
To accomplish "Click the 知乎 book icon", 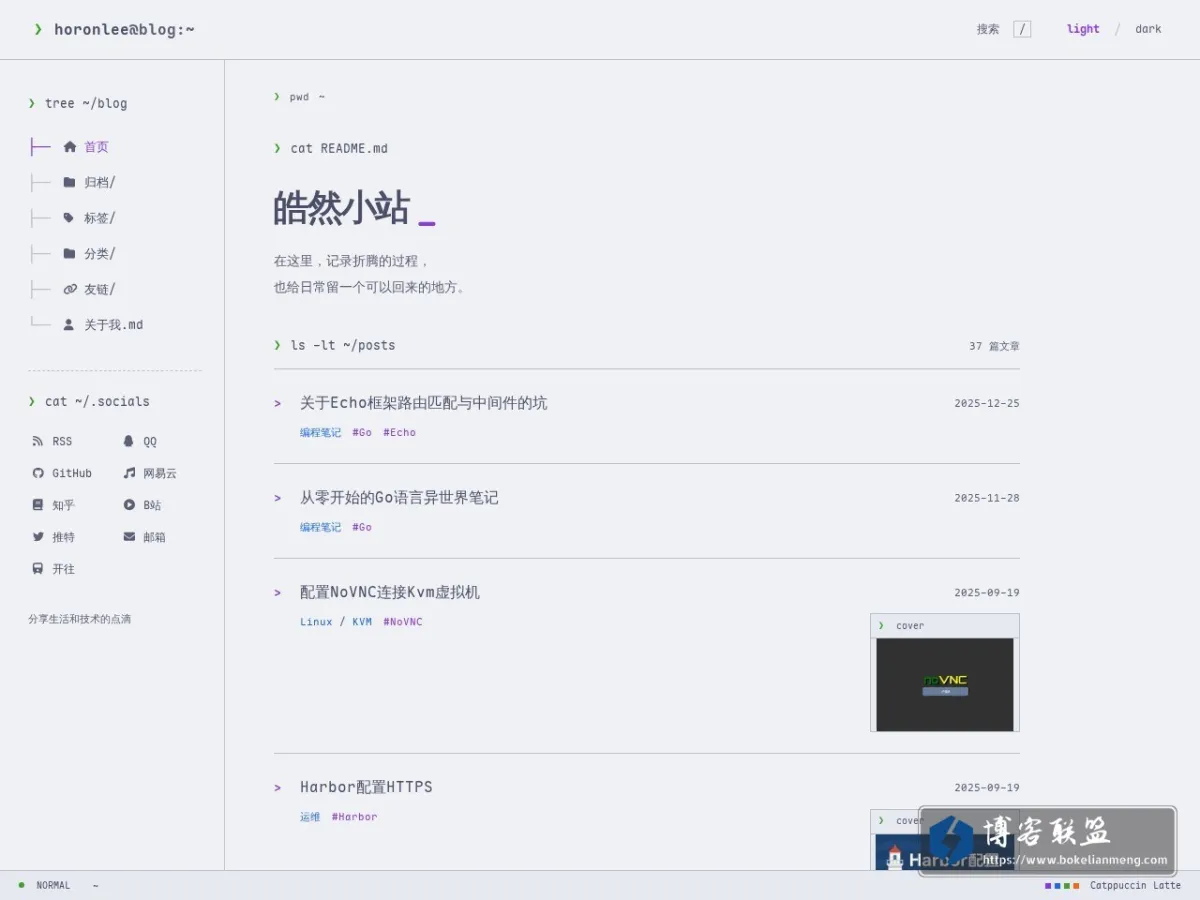I will point(38,505).
